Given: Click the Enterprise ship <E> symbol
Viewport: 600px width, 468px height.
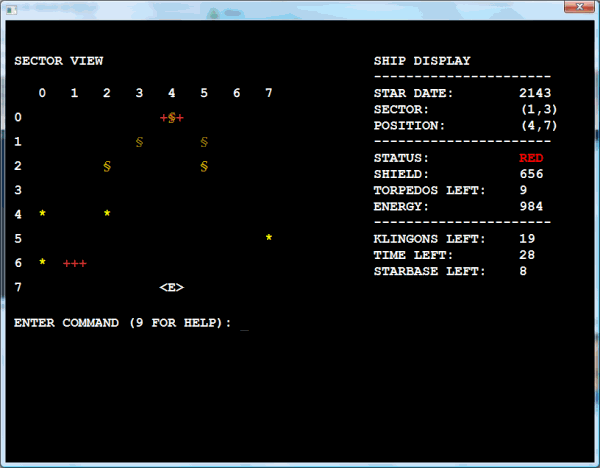Looking at the screenshot, I should 171,287.
